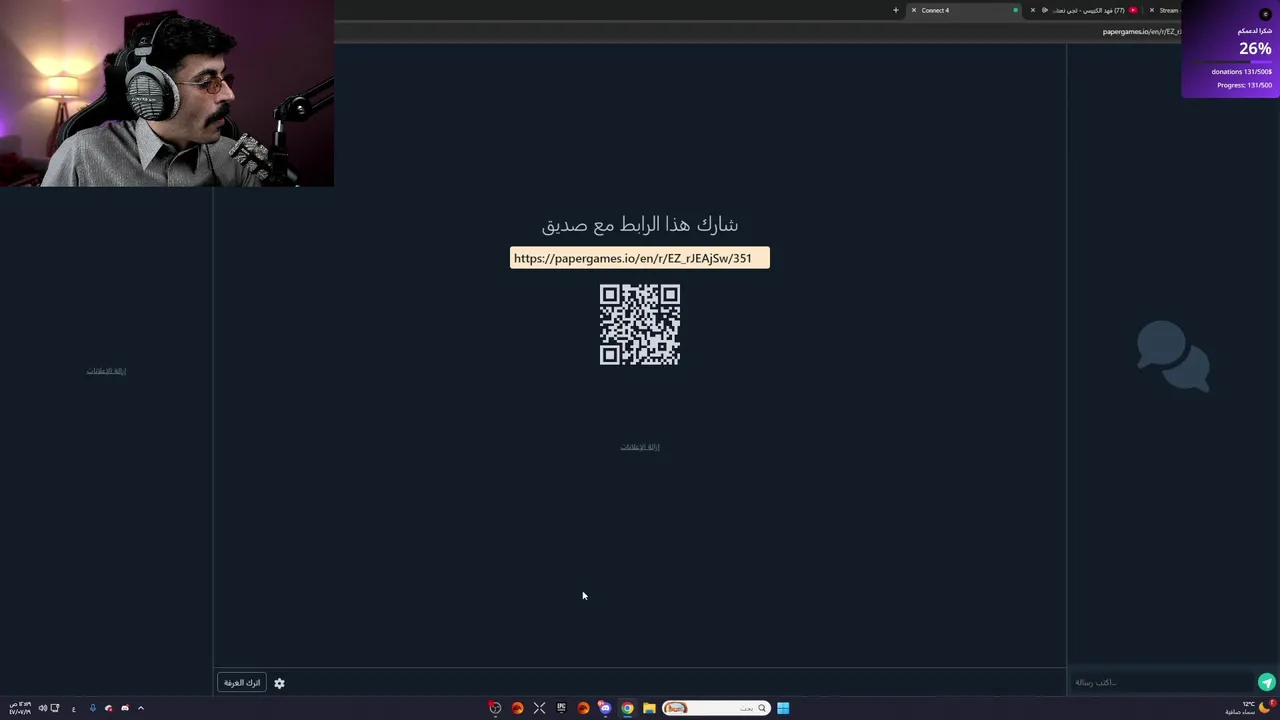The image size is (1280, 720).
Task: Click the Arabic share link heading
Action: coord(640,224)
